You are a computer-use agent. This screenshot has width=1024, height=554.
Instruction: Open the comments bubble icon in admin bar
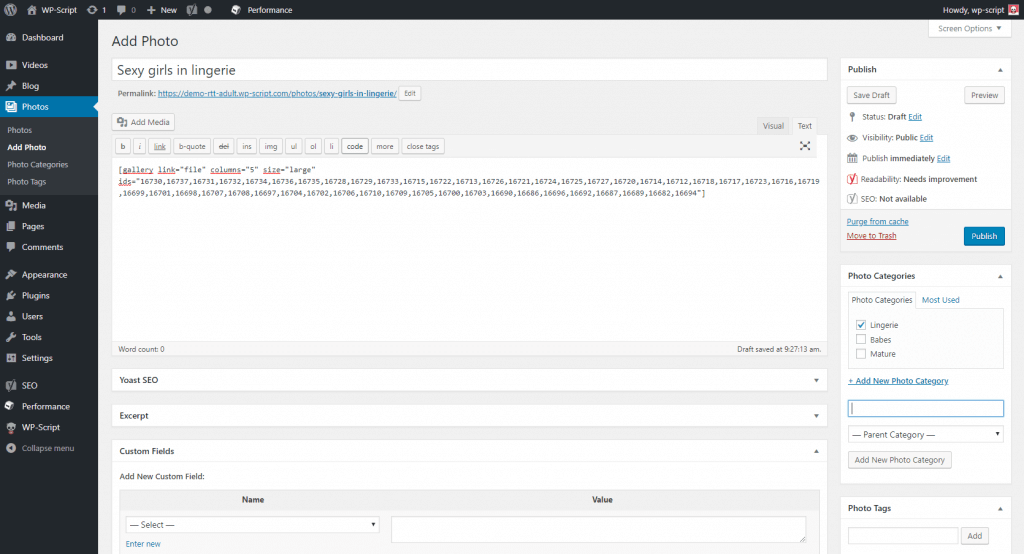[122, 10]
